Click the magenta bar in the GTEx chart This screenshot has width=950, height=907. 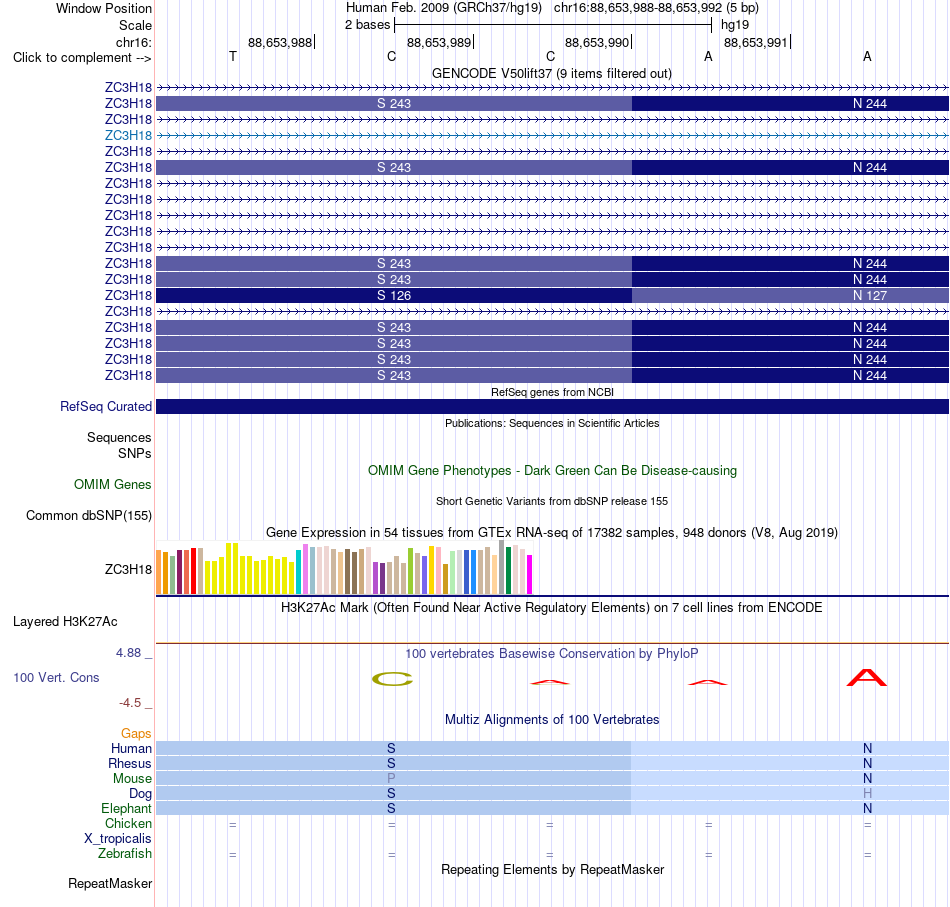pyautogui.click(x=530, y=574)
